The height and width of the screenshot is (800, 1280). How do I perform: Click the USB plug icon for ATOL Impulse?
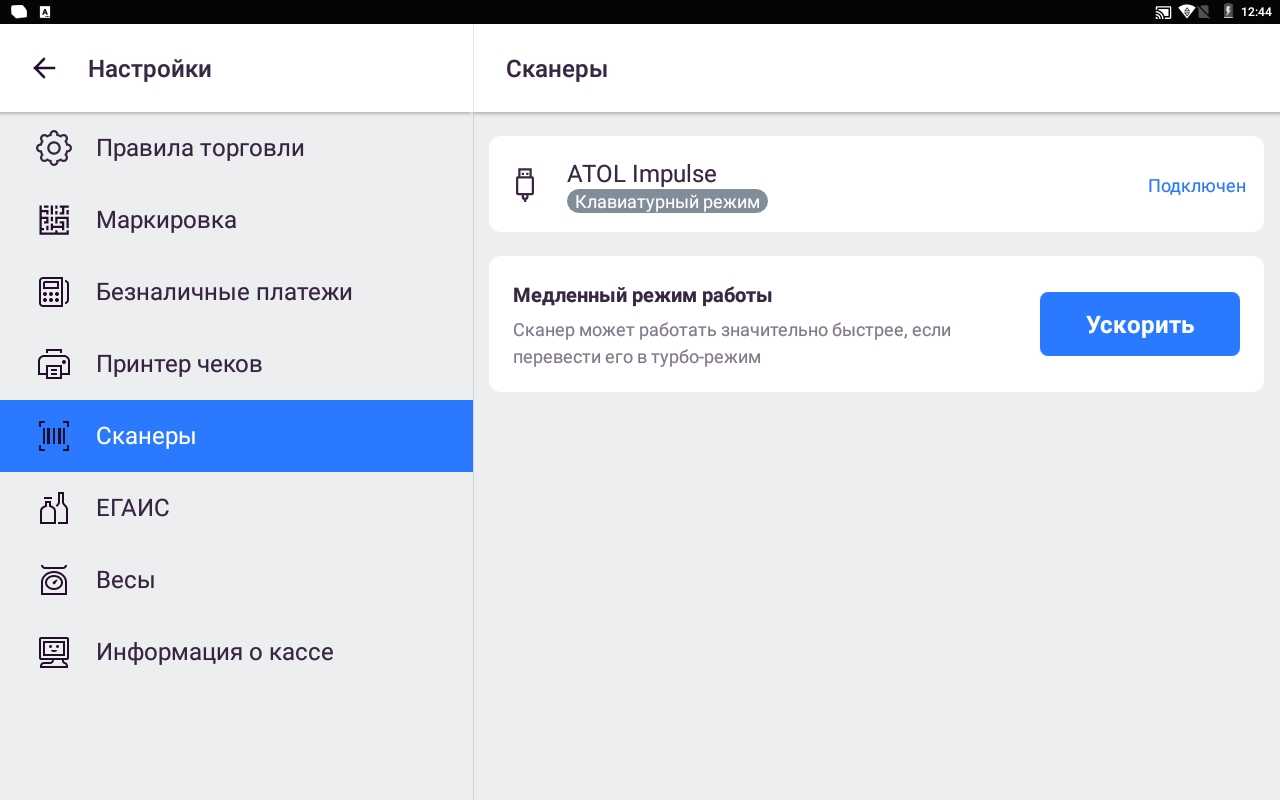(525, 185)
